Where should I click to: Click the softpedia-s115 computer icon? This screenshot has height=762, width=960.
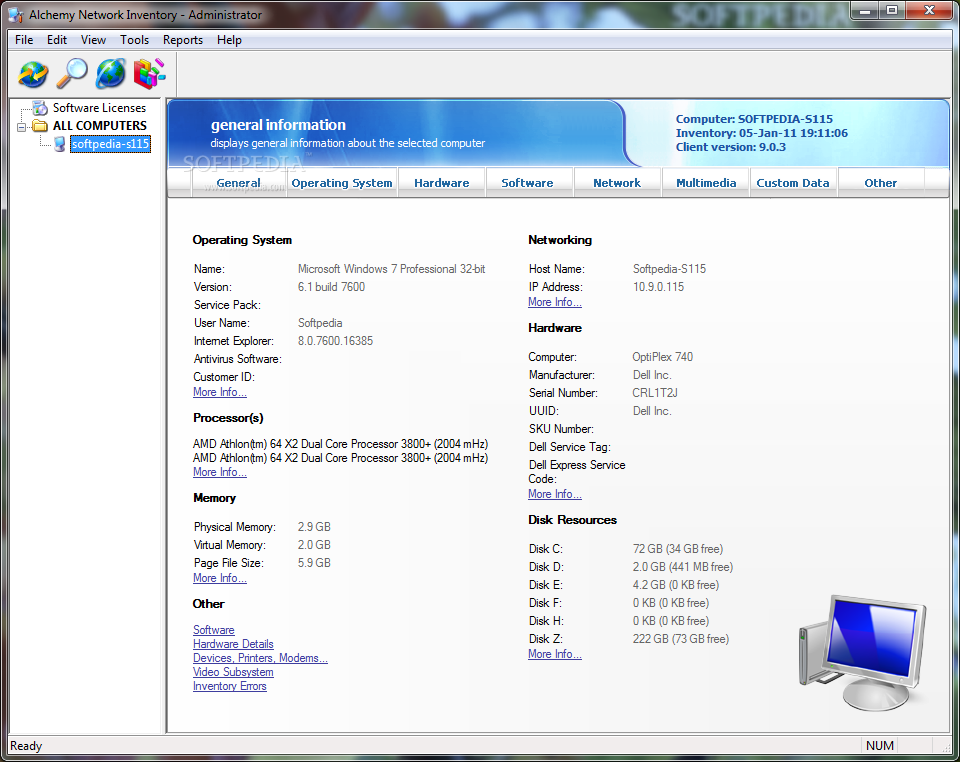click(59, 144)
